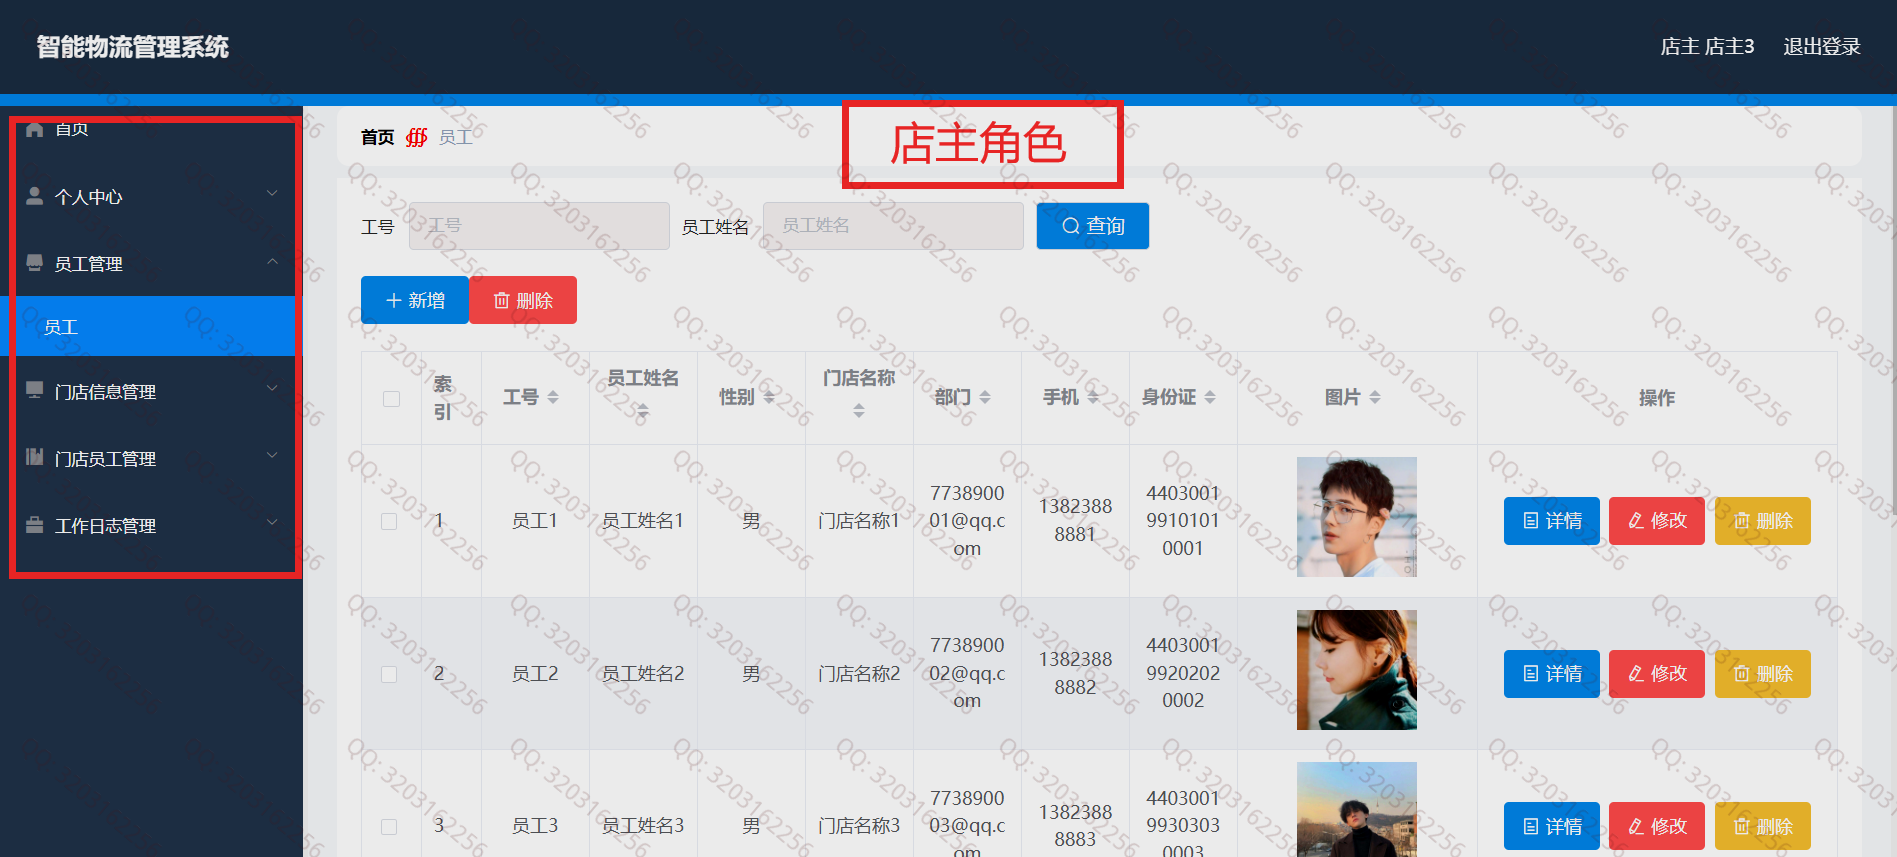Tick the checkbox for 员工1 row
The image size is (1897, 857).
pos(389,521)
